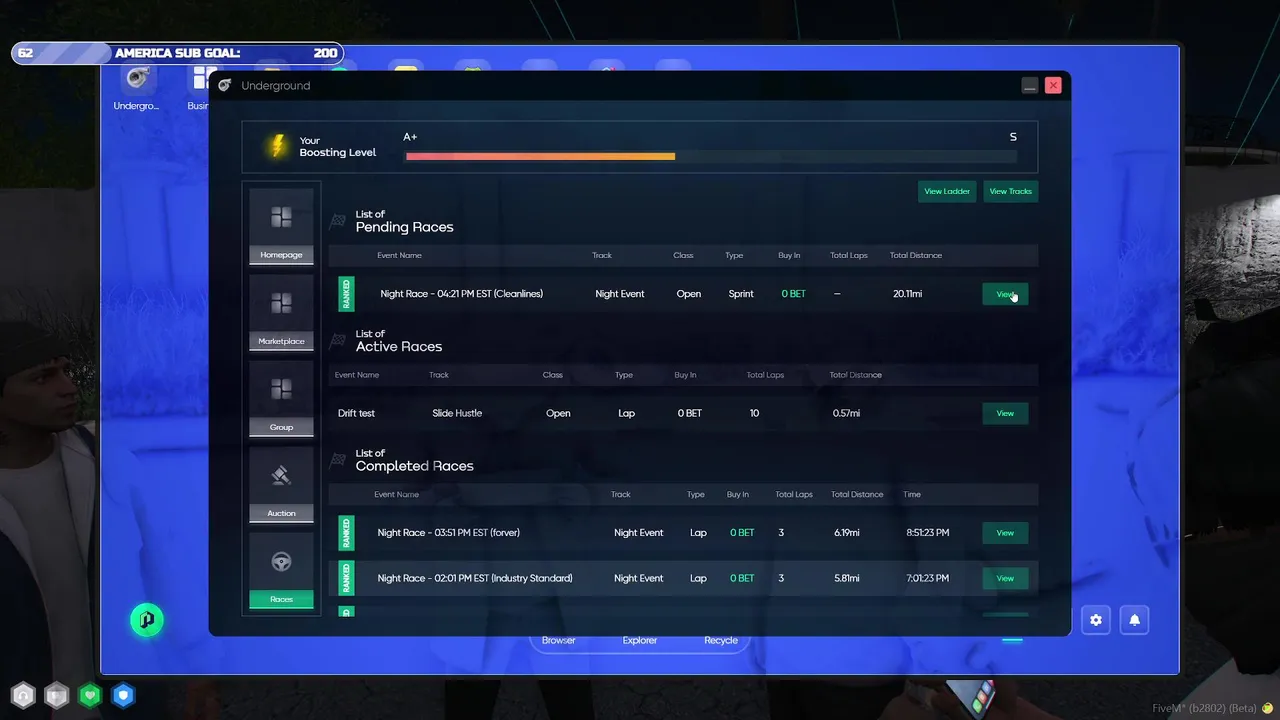Screen dimensions: 1280x720
Task: Click the America Sub Goal progress bar
Action: [177, 53]
